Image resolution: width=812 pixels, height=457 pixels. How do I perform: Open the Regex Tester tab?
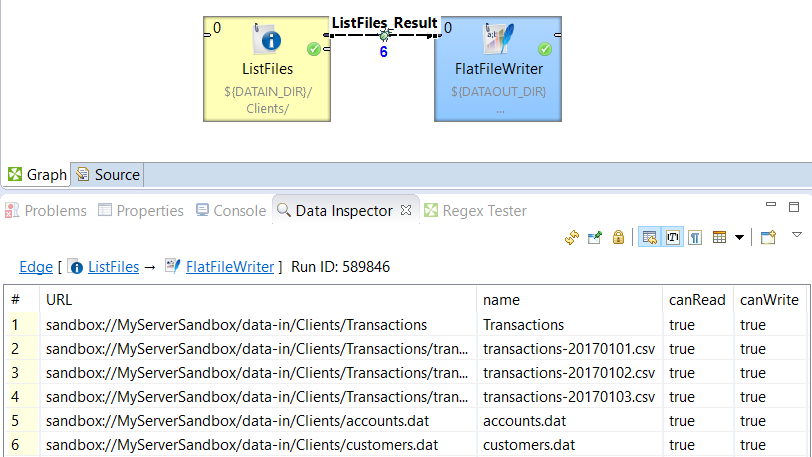(x=475, y=211)
